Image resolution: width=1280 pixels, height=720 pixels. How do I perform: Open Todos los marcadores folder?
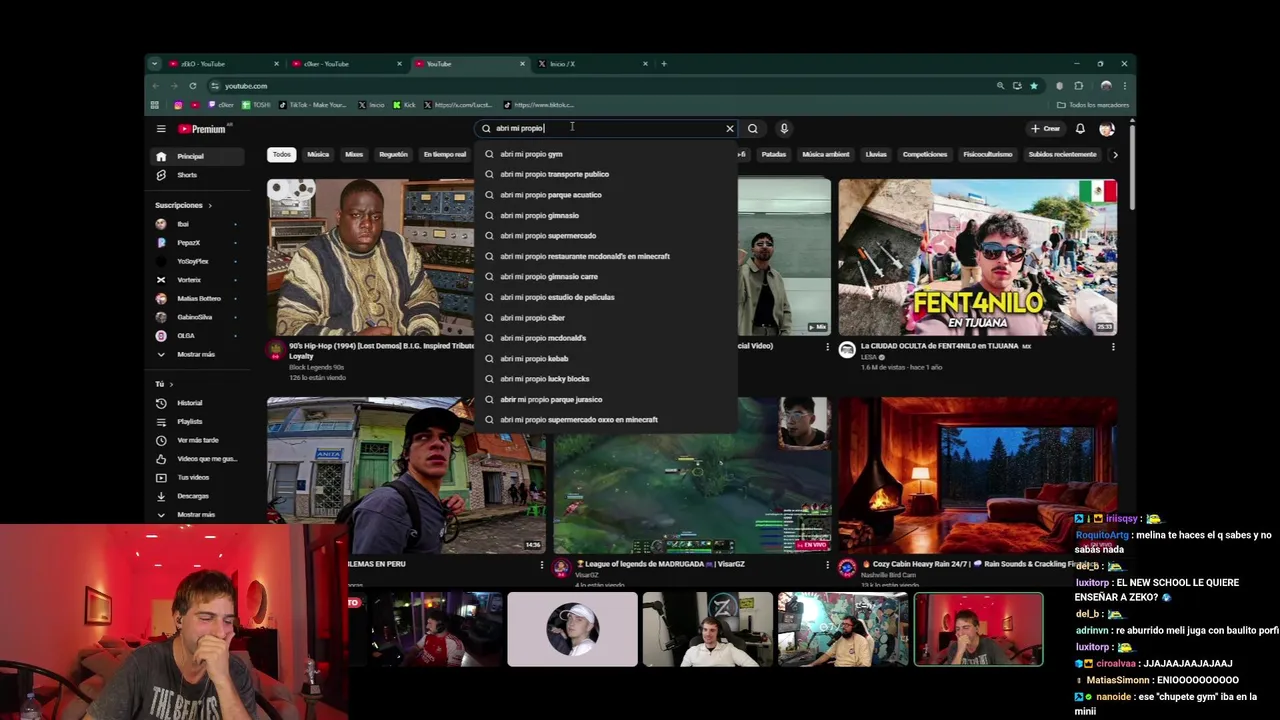click(x=1093, y=105)
